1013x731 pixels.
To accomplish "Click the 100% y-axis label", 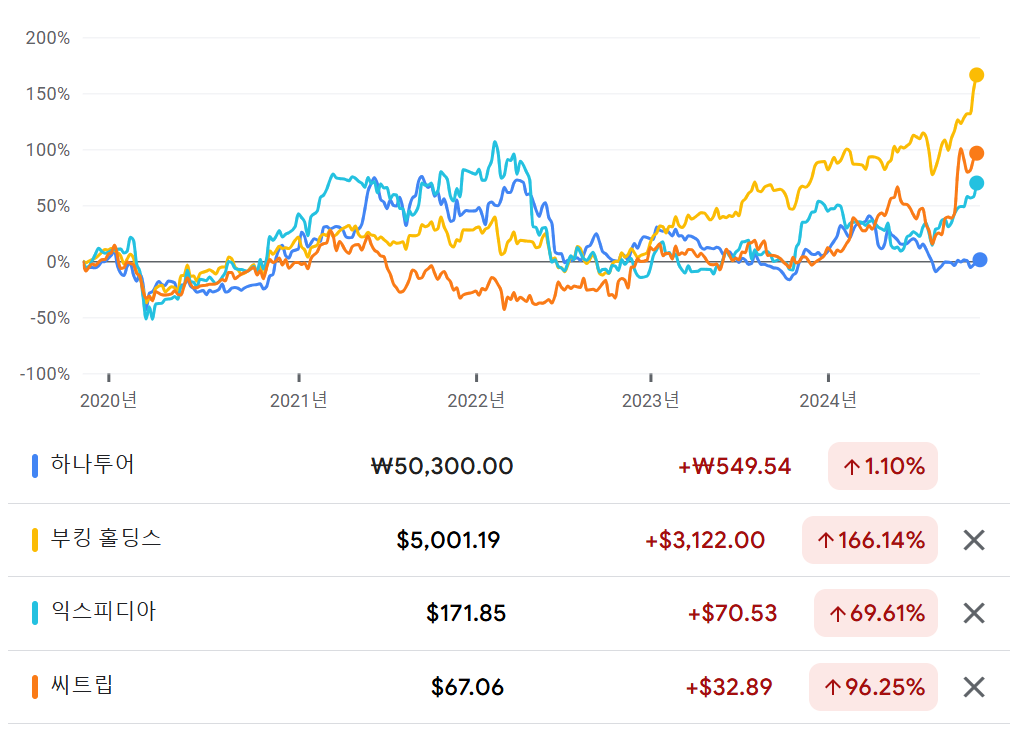I will (48, 150).
